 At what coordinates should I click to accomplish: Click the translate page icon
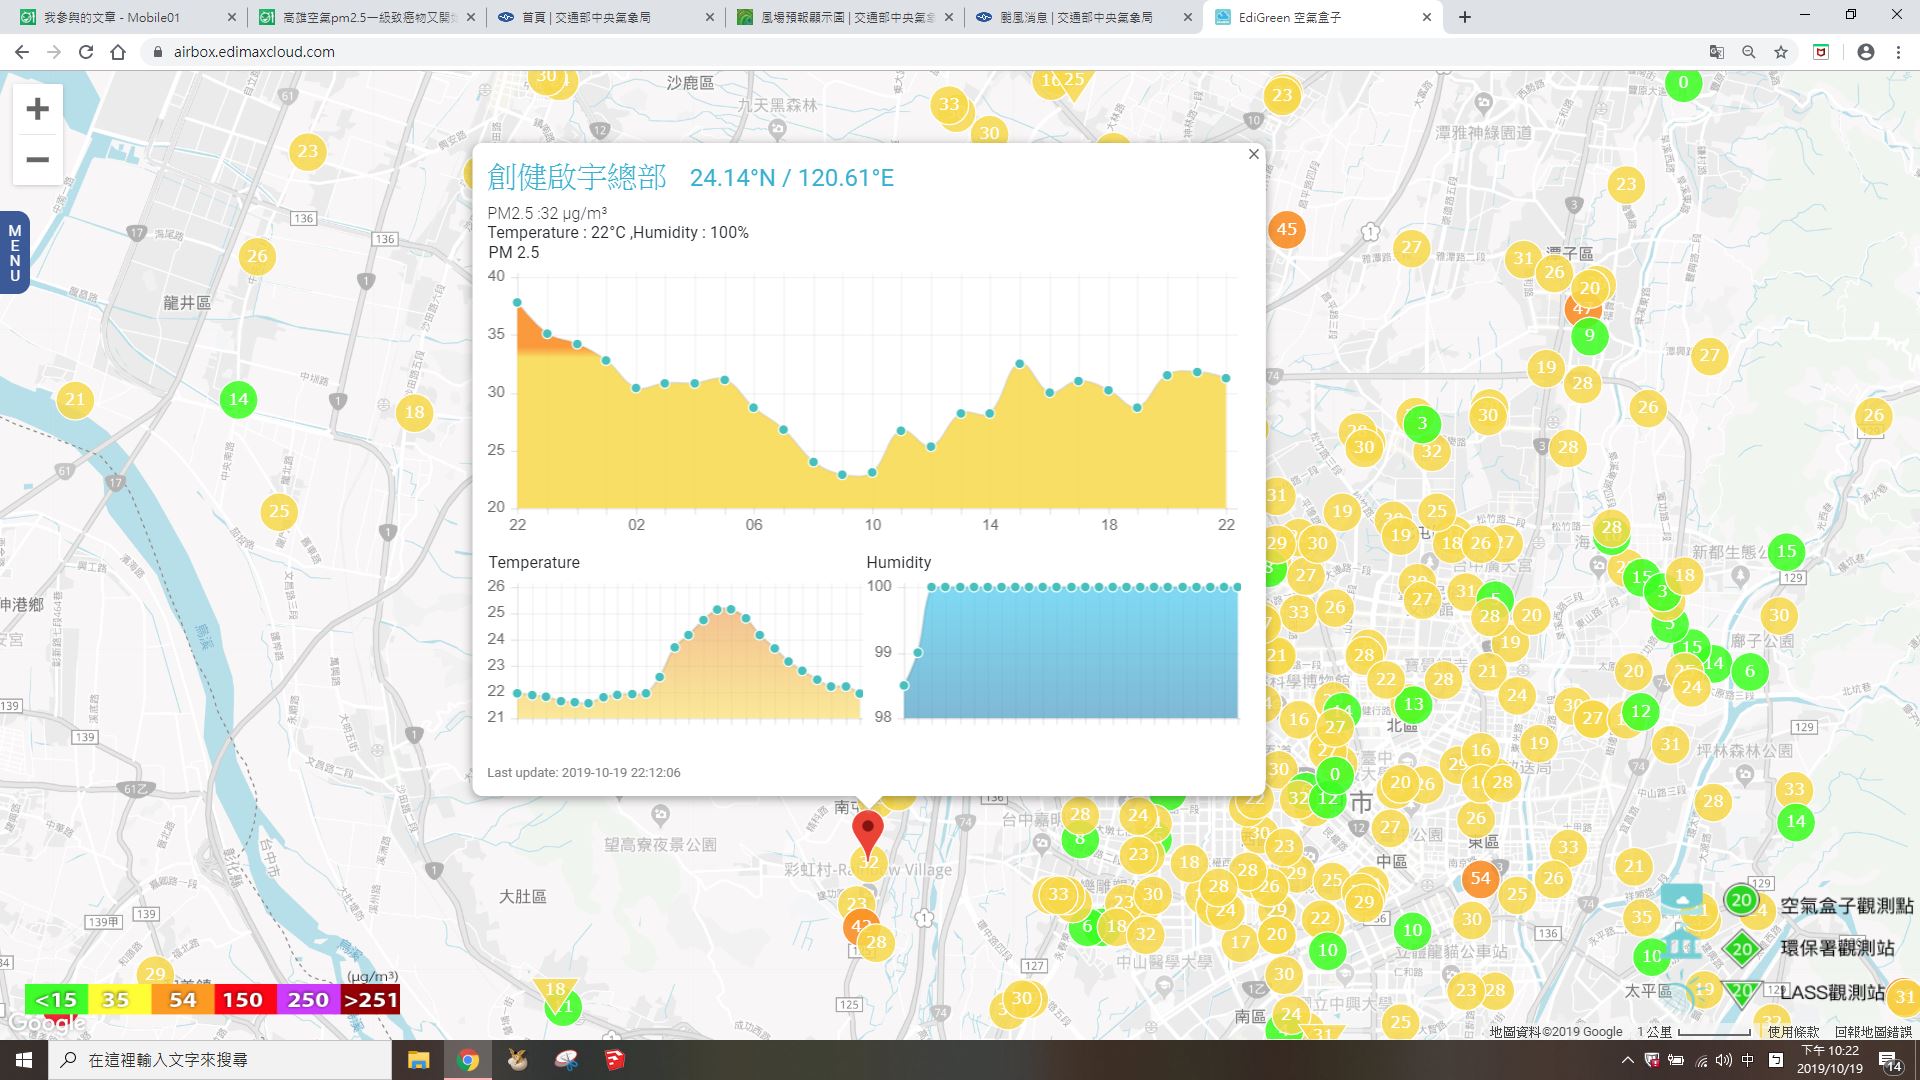[1716, 52]
